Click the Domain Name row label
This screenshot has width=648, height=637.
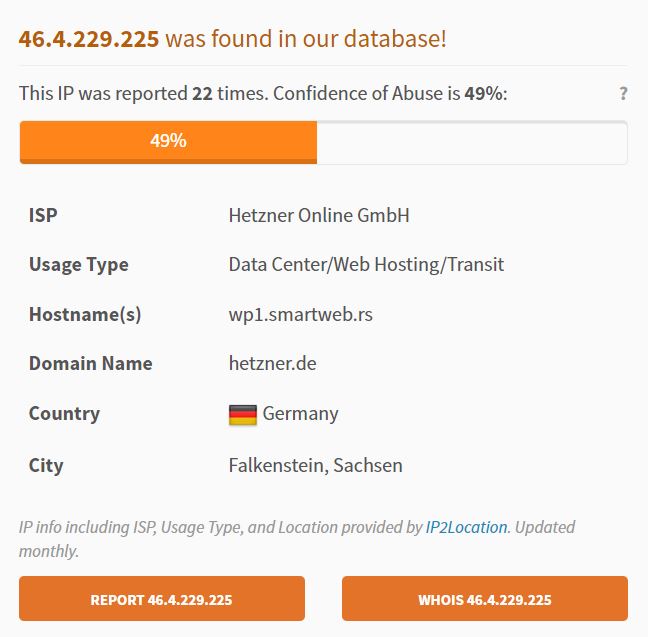point(91,363)
